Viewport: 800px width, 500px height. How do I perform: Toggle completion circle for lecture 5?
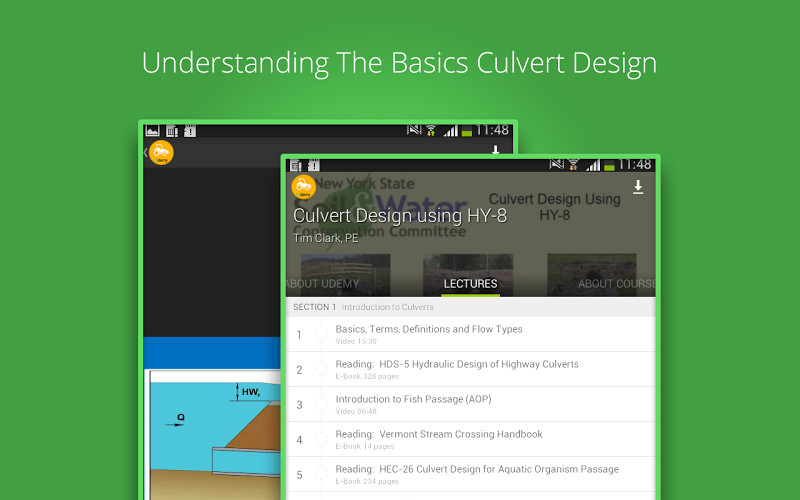[x=321, y=474]
